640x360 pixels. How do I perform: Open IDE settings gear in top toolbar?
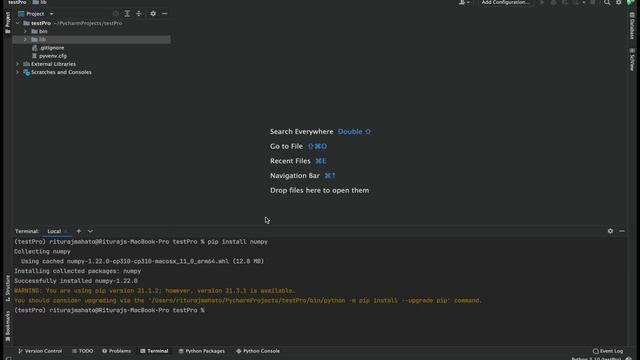[619, 2]
